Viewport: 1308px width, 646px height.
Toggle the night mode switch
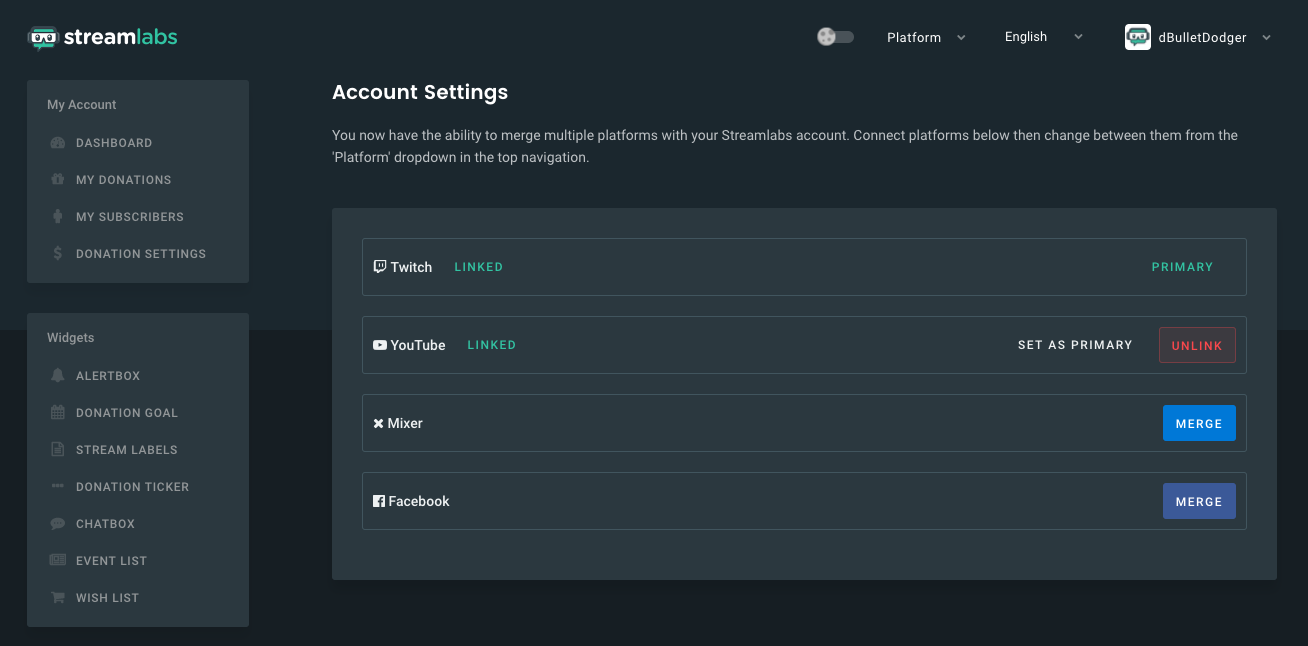(x=835, y=37)
